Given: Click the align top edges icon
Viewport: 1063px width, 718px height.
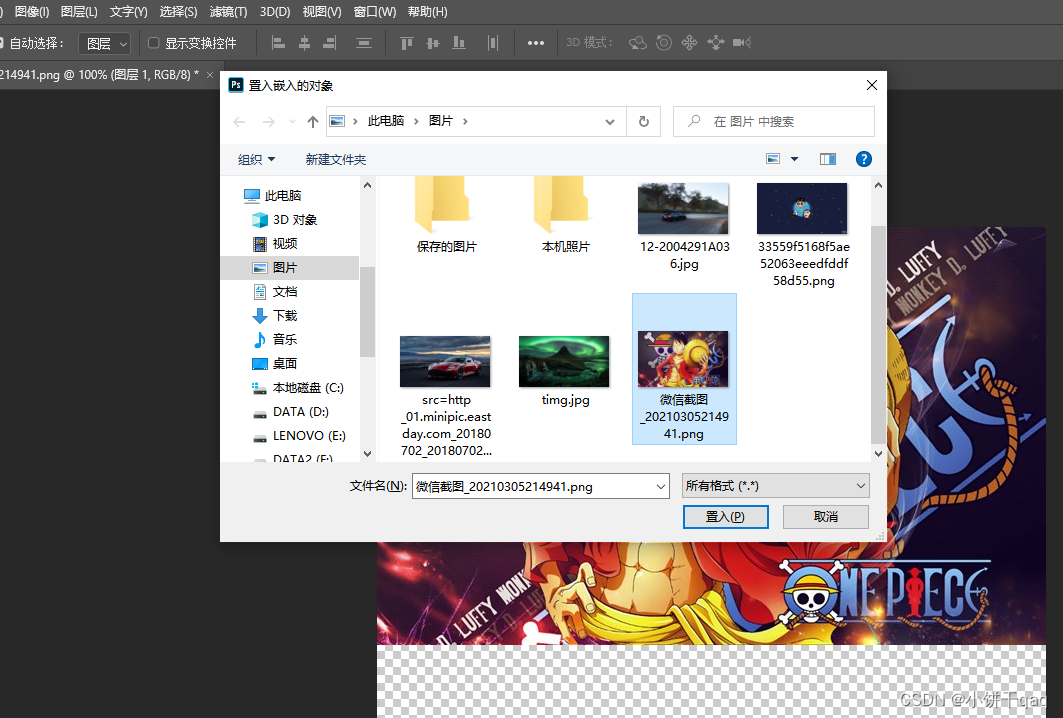Looking at the screenshot, I should (407, 43).
